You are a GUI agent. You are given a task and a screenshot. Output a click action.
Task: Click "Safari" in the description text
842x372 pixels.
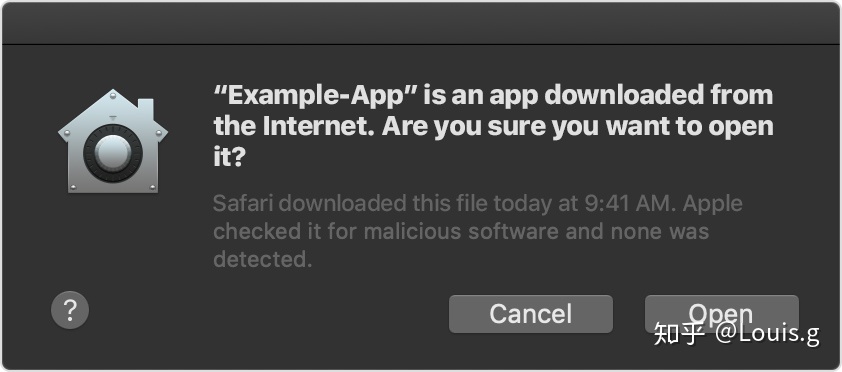[x=243, y=203]
